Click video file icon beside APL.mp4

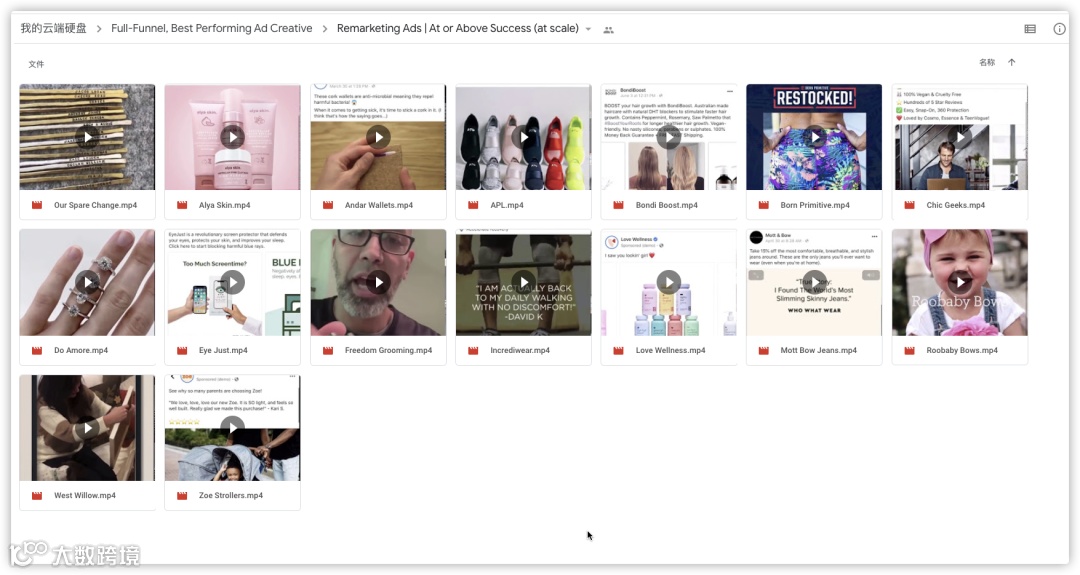pyautogui.click(x=473, y=205)
